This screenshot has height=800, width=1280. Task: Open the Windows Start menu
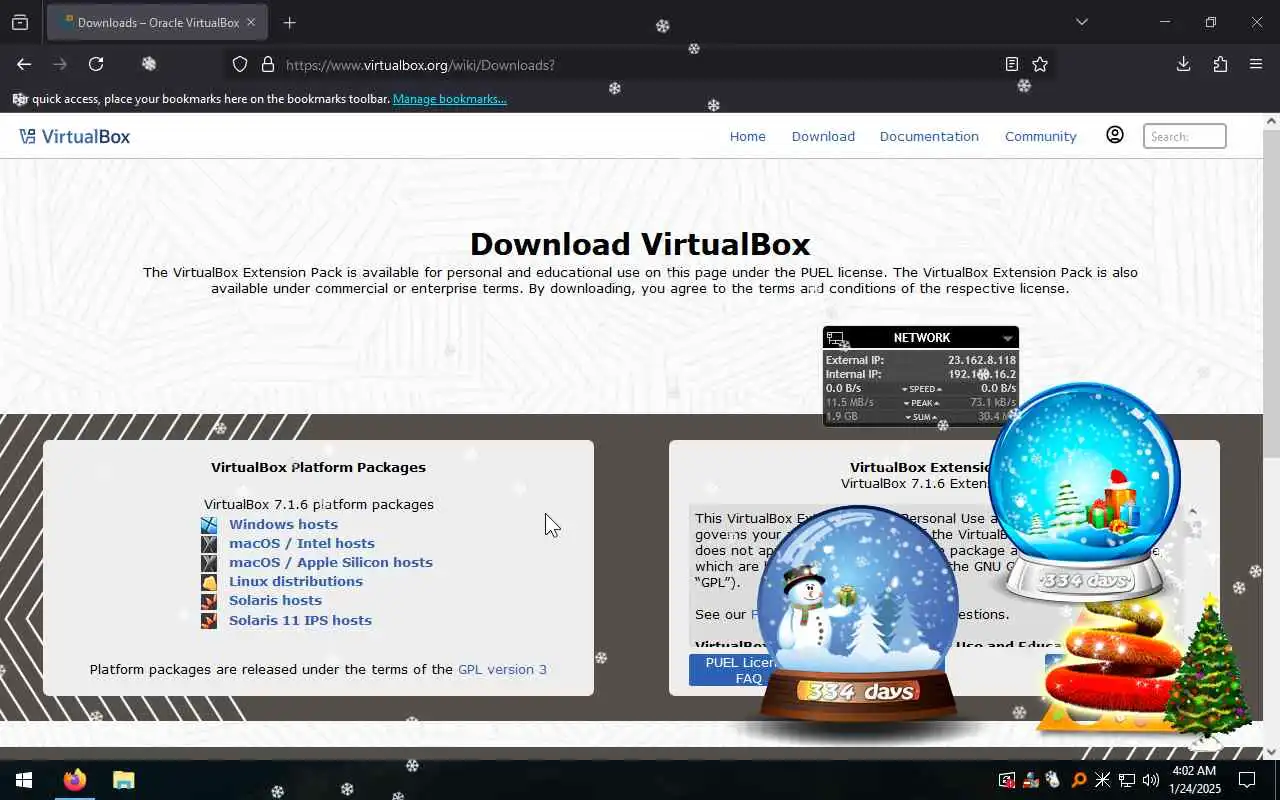point(24,780)
